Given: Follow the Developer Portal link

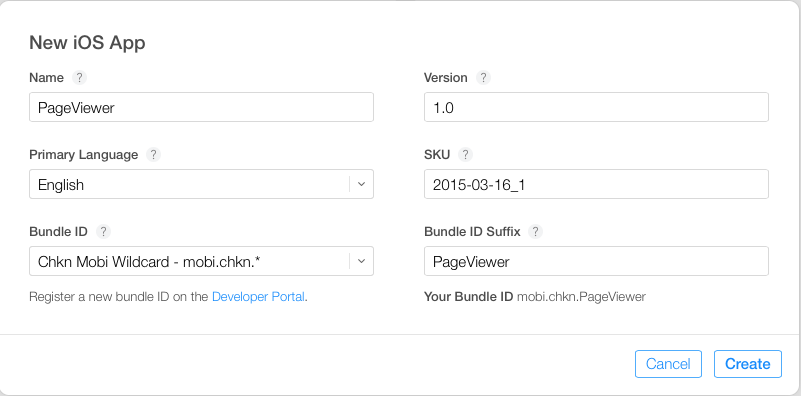Looking at the screenshot, I should pyautogui.click(x=258, y=297).
